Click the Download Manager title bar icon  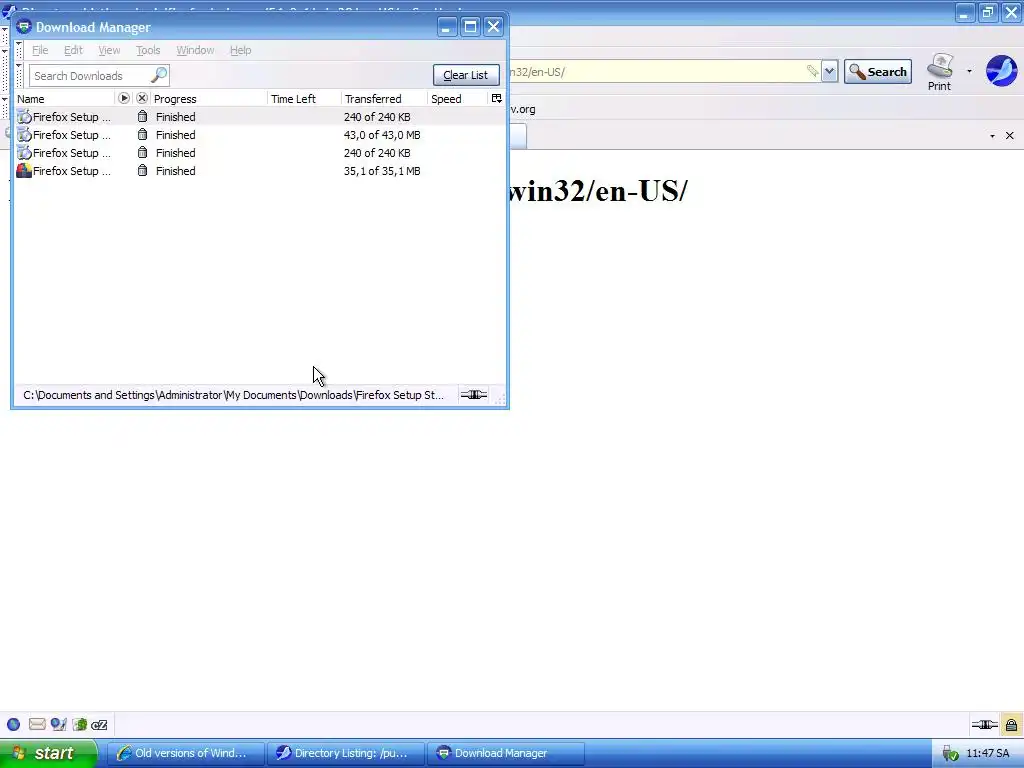click(x=24, y=27)
